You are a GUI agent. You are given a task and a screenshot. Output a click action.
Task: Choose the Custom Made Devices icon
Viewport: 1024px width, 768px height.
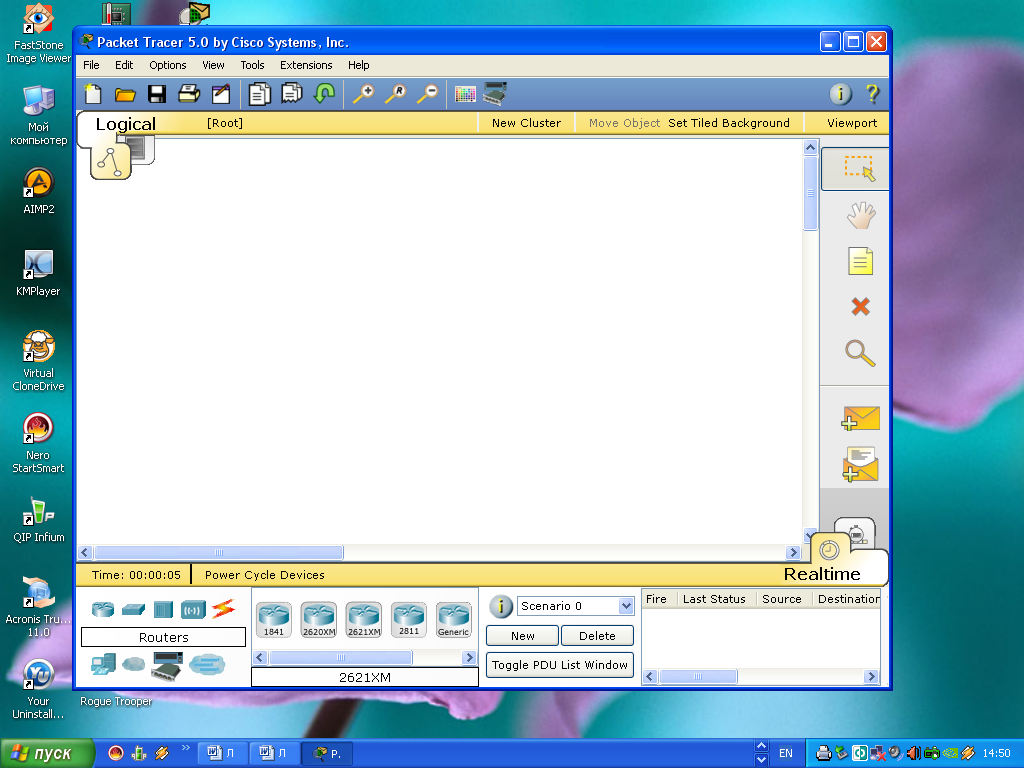tap(167, 666)
